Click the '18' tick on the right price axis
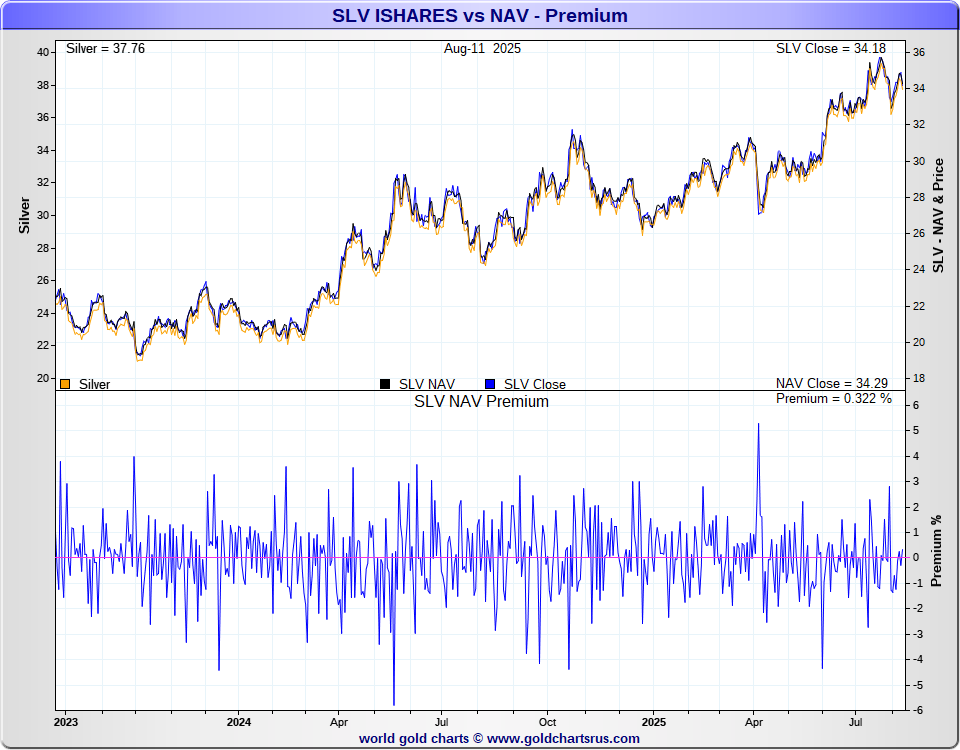Screen dimensions: 960x750 (x=919, y=378)
